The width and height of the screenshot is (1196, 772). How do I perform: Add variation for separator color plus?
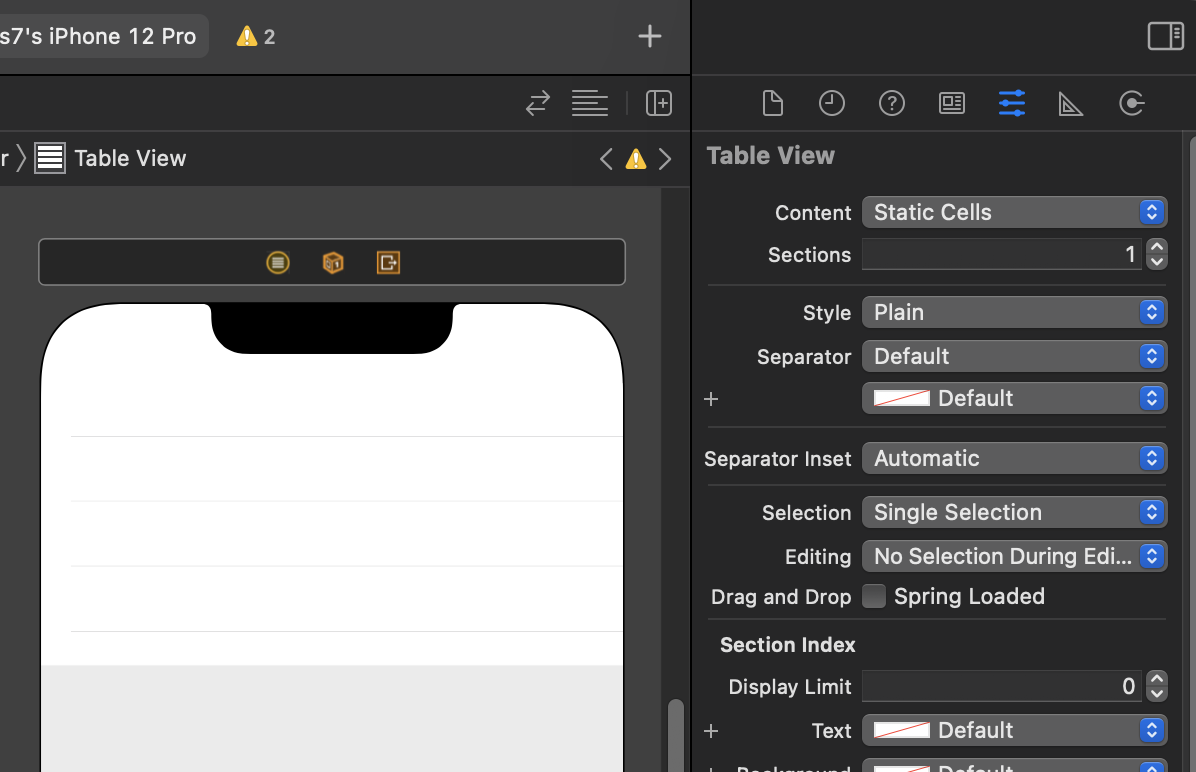click(711, 399)
